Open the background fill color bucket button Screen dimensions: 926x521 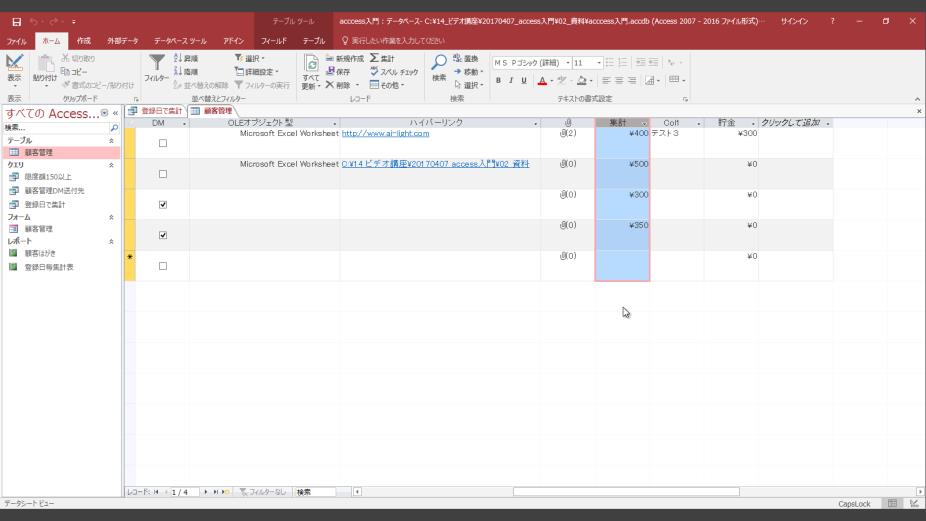(x=582, y=80)
